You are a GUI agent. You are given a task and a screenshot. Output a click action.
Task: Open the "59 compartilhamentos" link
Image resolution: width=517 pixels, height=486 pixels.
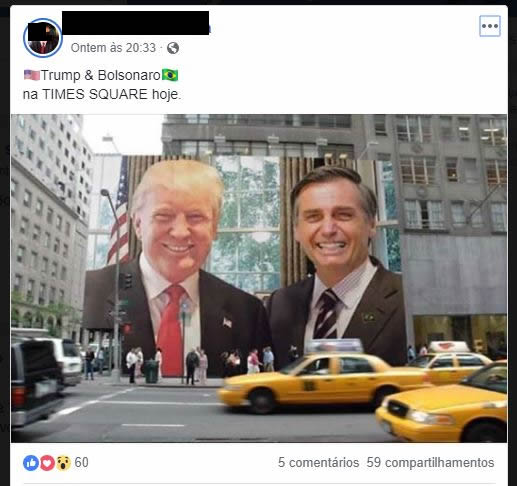pyautogui.click(x=430, y=463)
